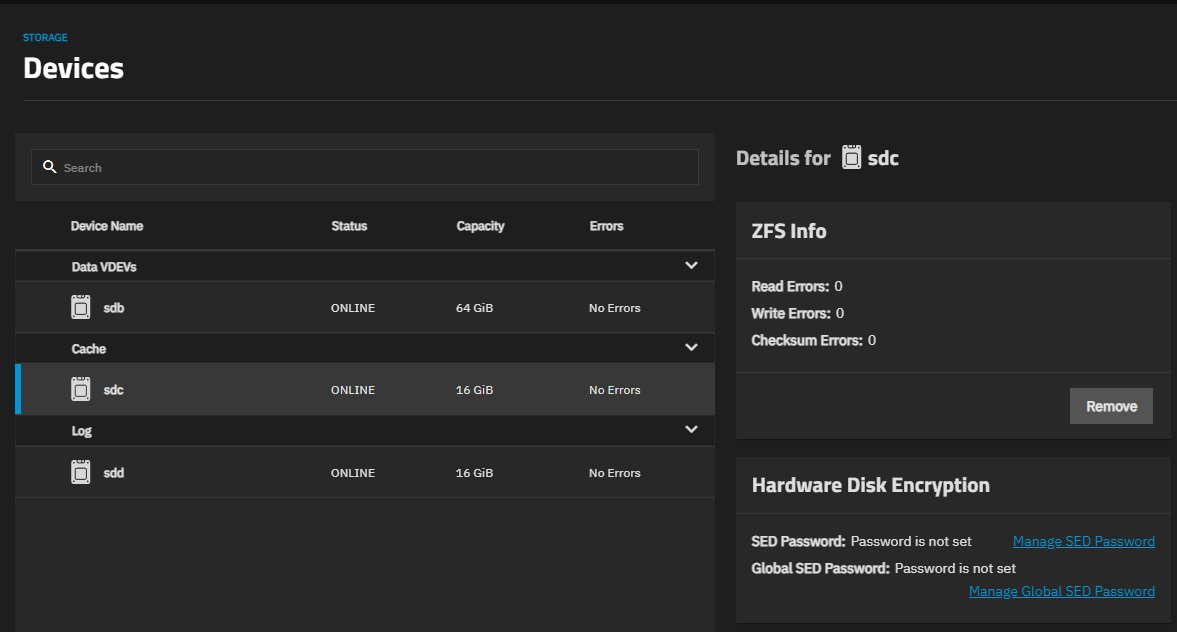Open the Manage Global SED Password link
Image resolution: width=1177 pixels, height=632 pixels.
[1061, 591]
